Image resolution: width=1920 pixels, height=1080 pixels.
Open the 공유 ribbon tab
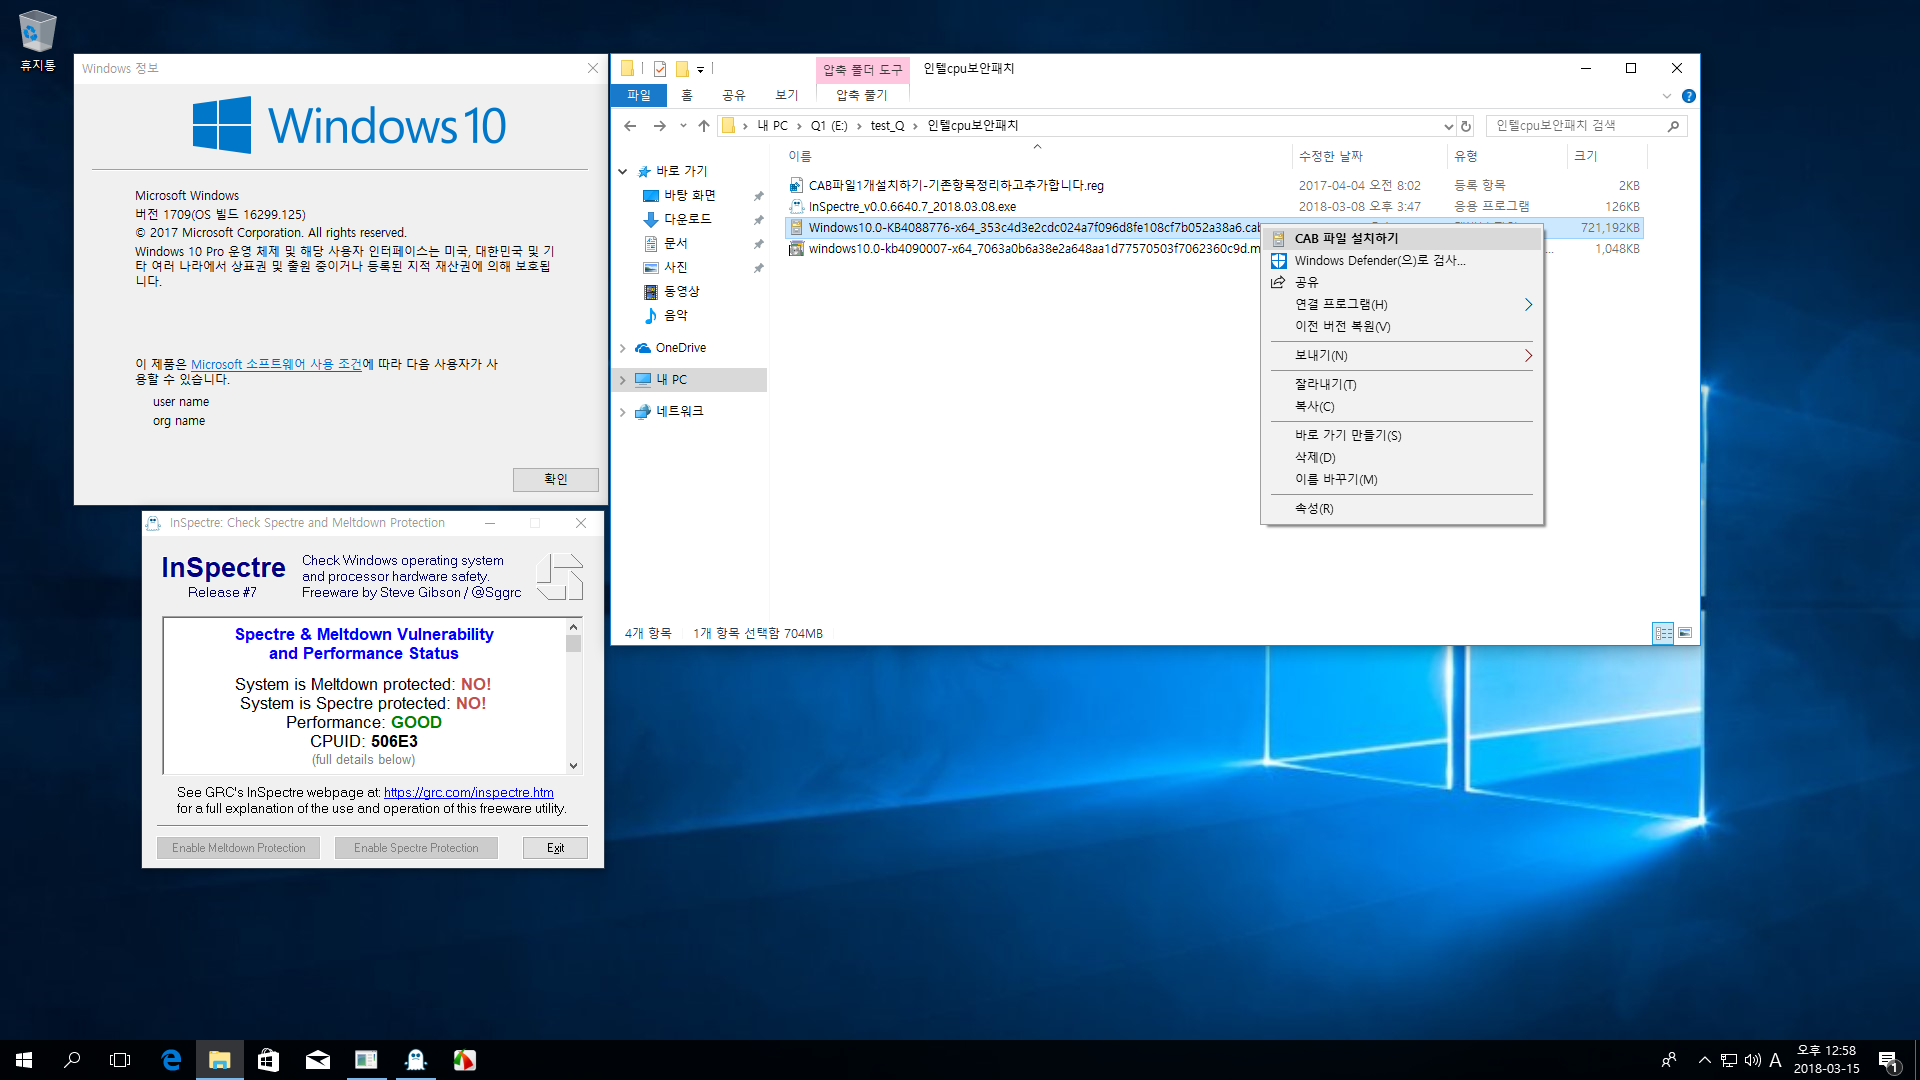733,95
